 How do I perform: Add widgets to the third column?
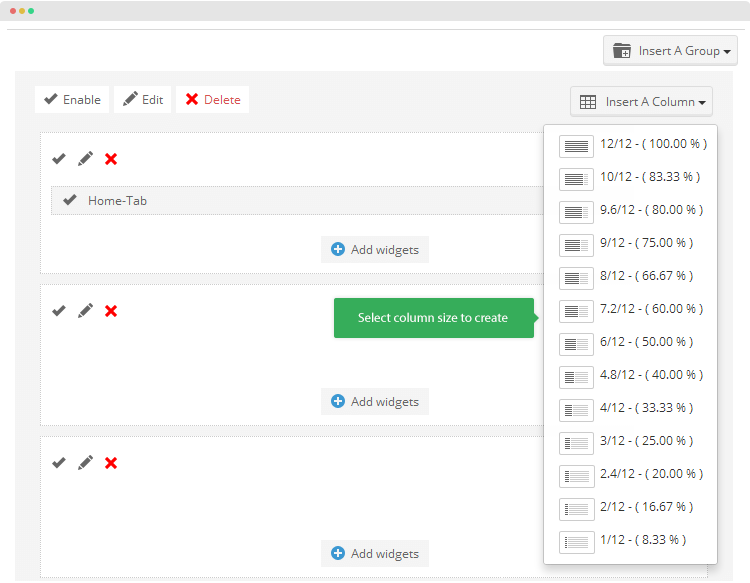coord(375,554)
